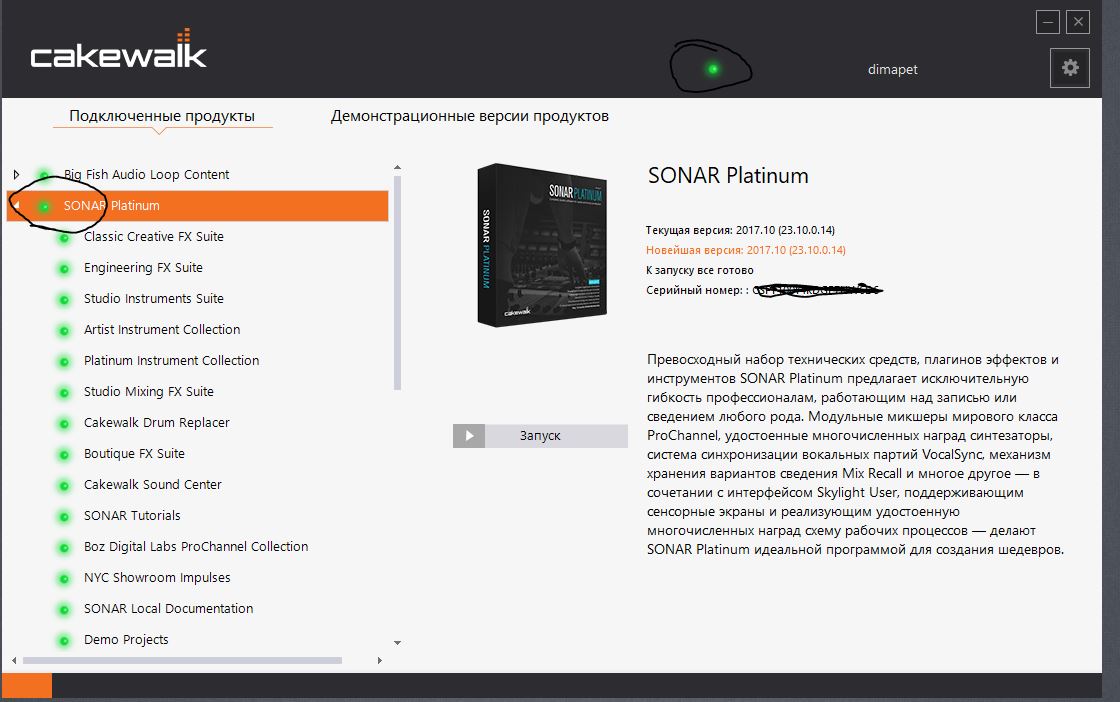Click the horizontal scrollbar right arrow
Image resolution: width=1120 pixels, height=702 pixels.
379,661
